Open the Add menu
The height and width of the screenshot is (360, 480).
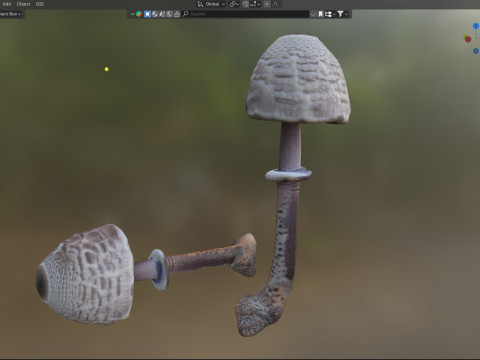[x=7, y=4]
